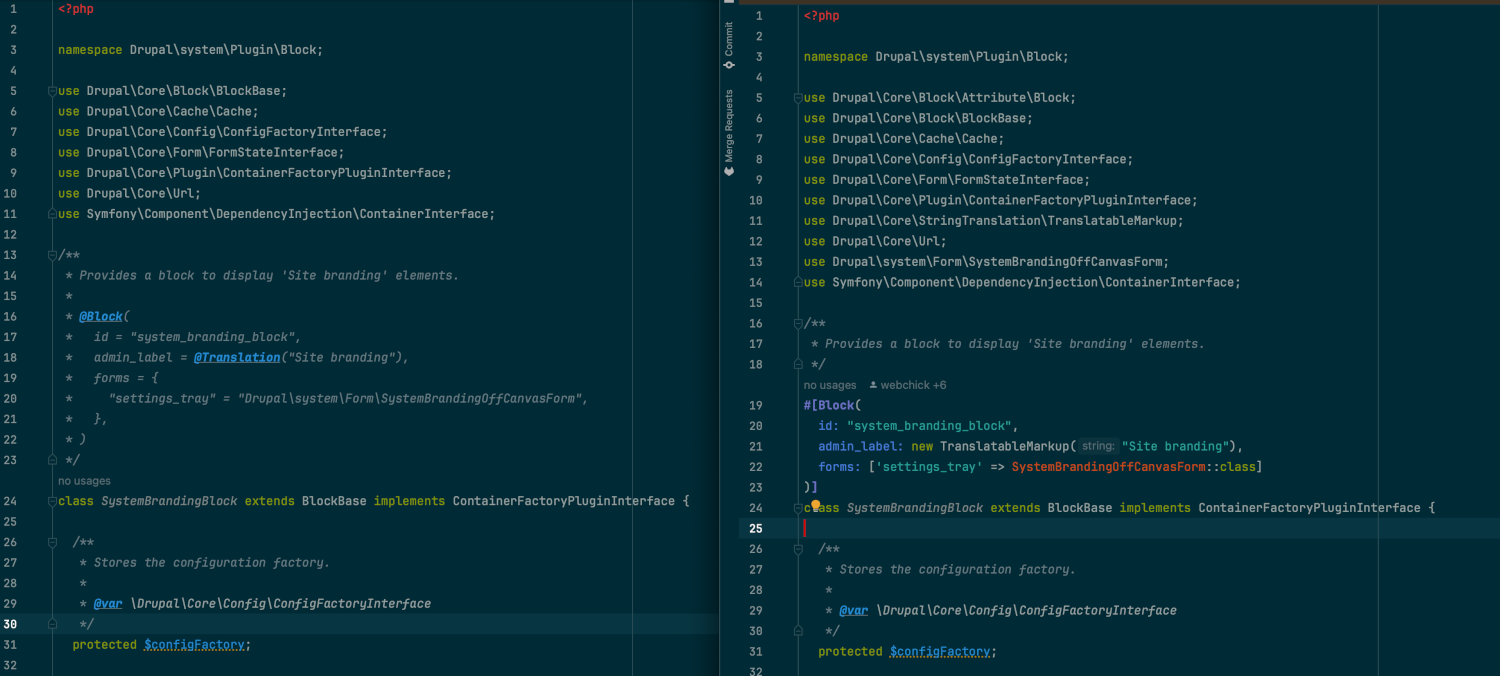Screen dimensions: 1500x676
Task: Collapse doc comment at right editor line 16
Action: click(x=798, y=323)
